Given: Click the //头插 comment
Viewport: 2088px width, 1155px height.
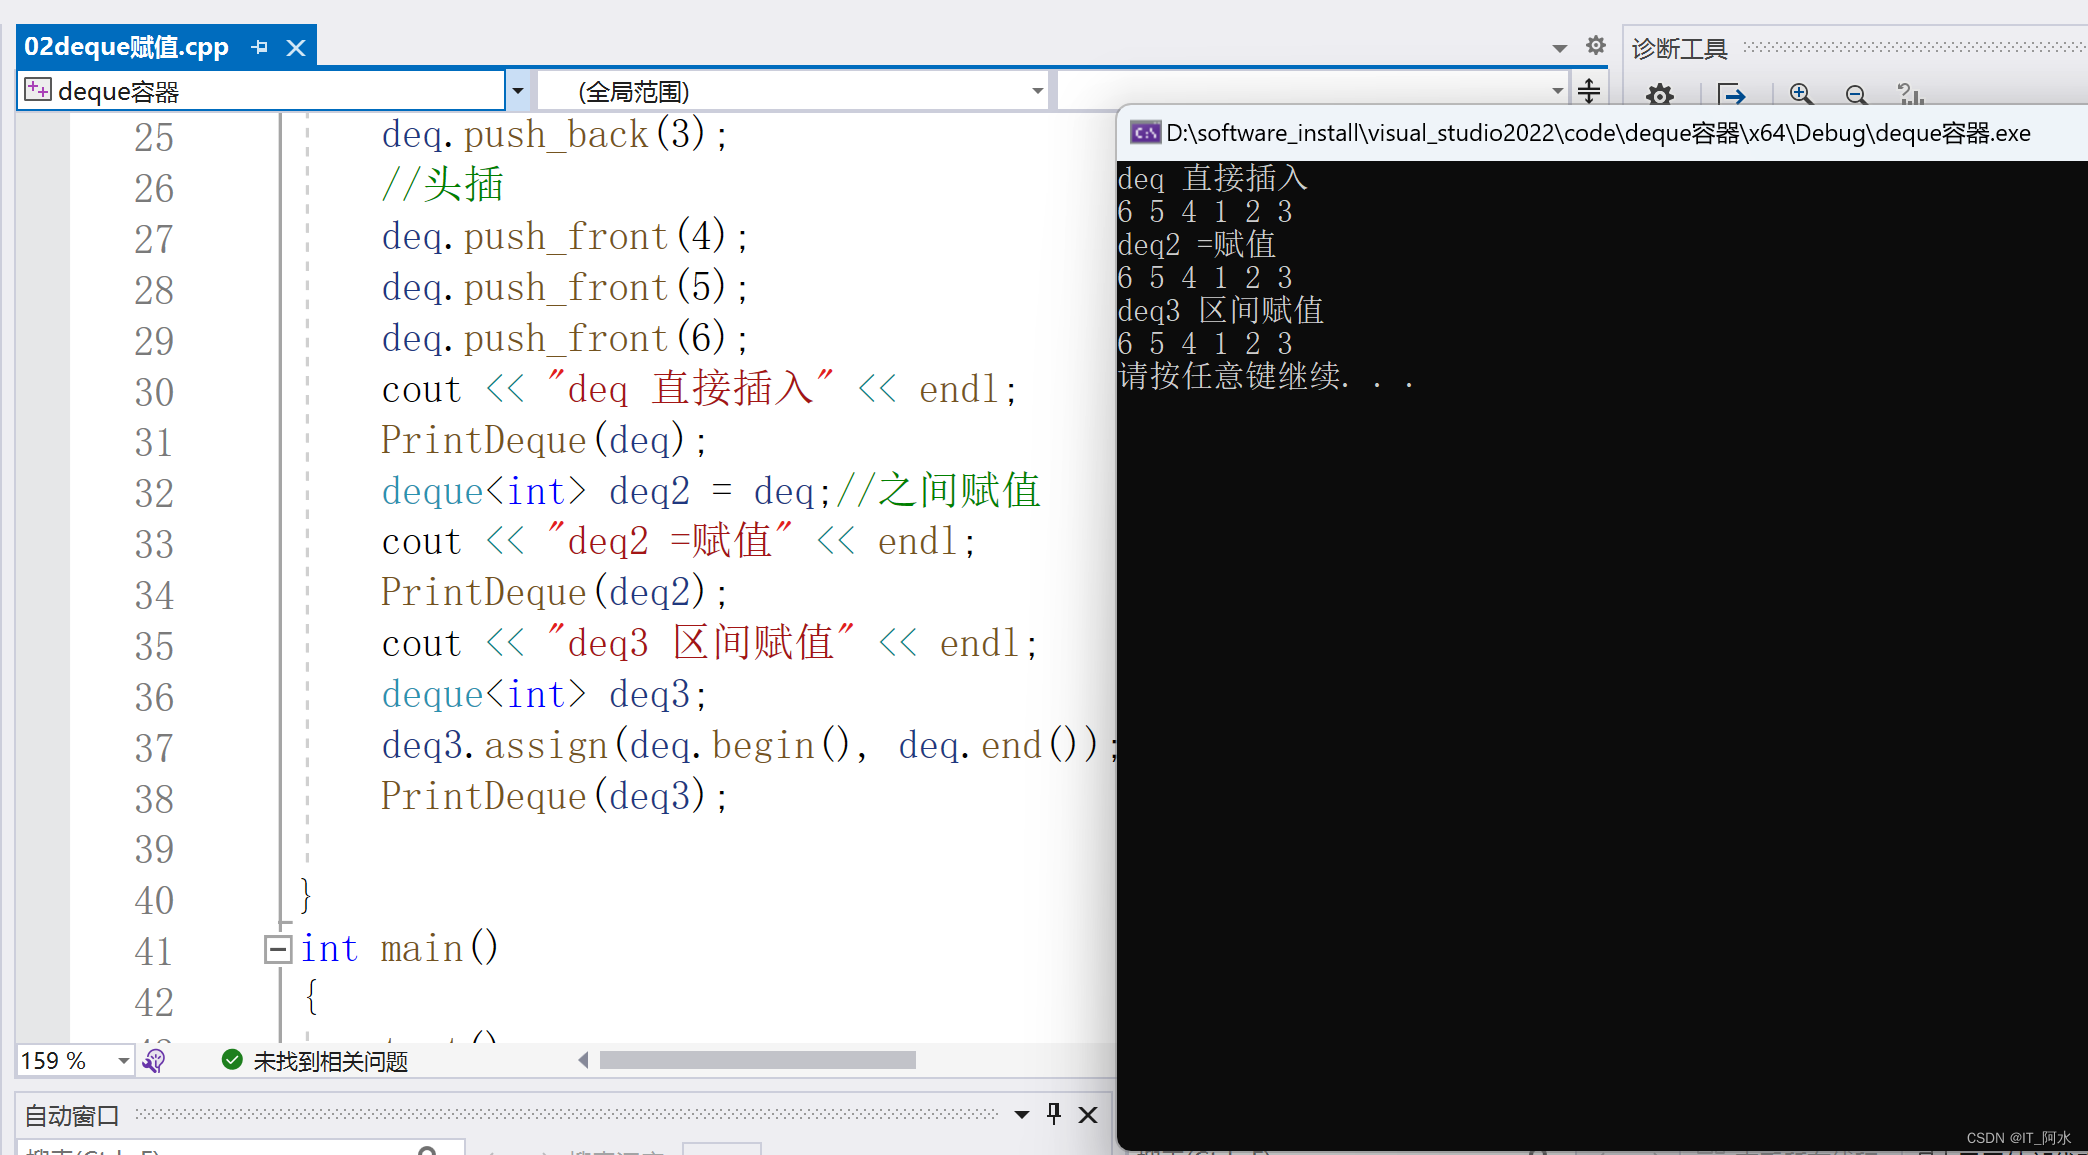Looking at the screenshot, I should click(x=442, y=185).
